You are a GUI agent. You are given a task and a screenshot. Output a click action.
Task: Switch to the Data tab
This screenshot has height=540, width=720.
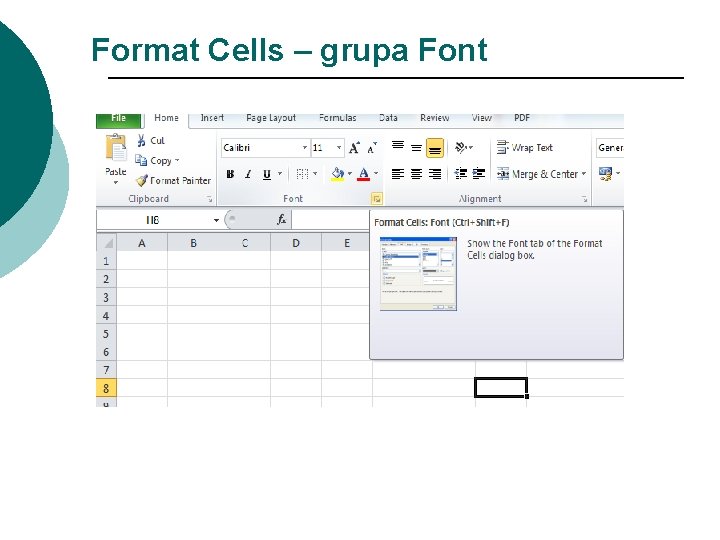pos(388,118)
